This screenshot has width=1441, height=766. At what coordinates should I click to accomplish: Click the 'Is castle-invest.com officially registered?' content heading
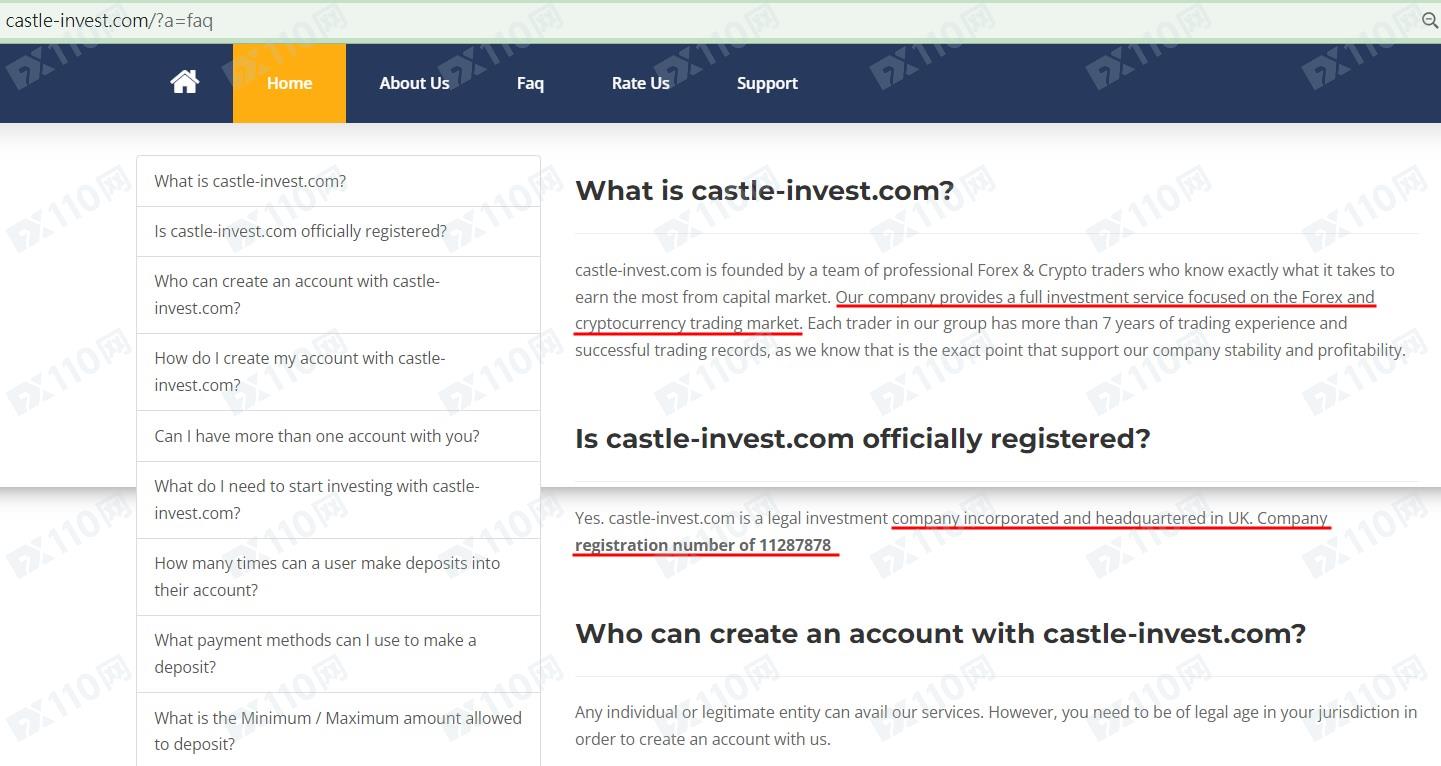click(x=862, y=438)
